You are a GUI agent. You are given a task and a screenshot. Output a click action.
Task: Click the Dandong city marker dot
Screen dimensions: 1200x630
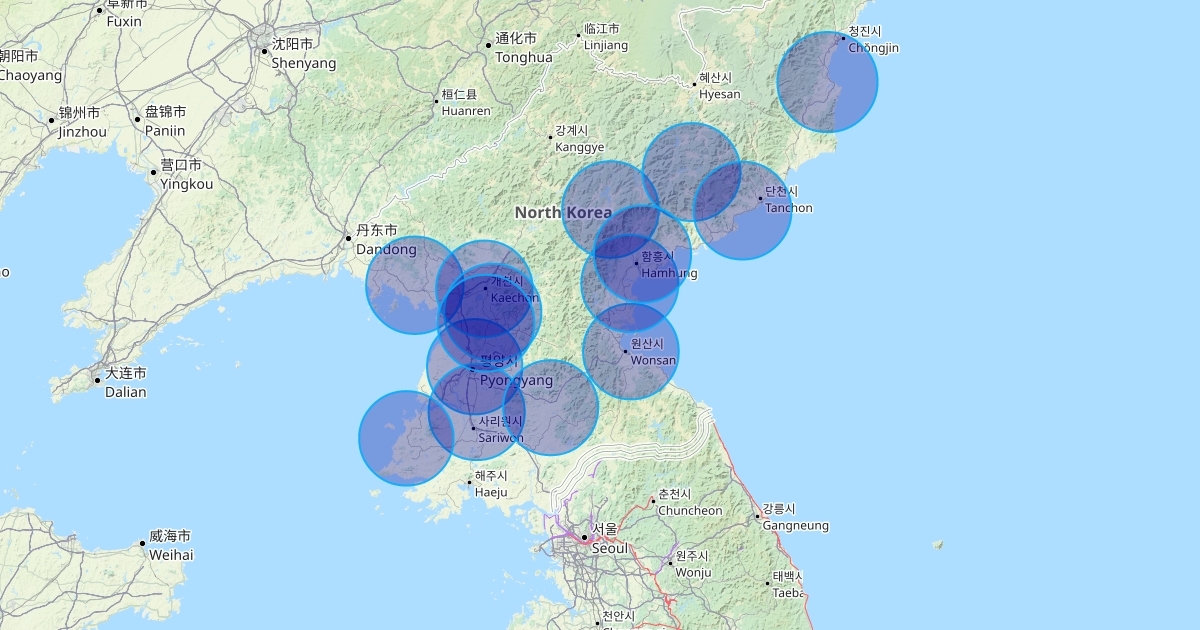click(348, 238)
